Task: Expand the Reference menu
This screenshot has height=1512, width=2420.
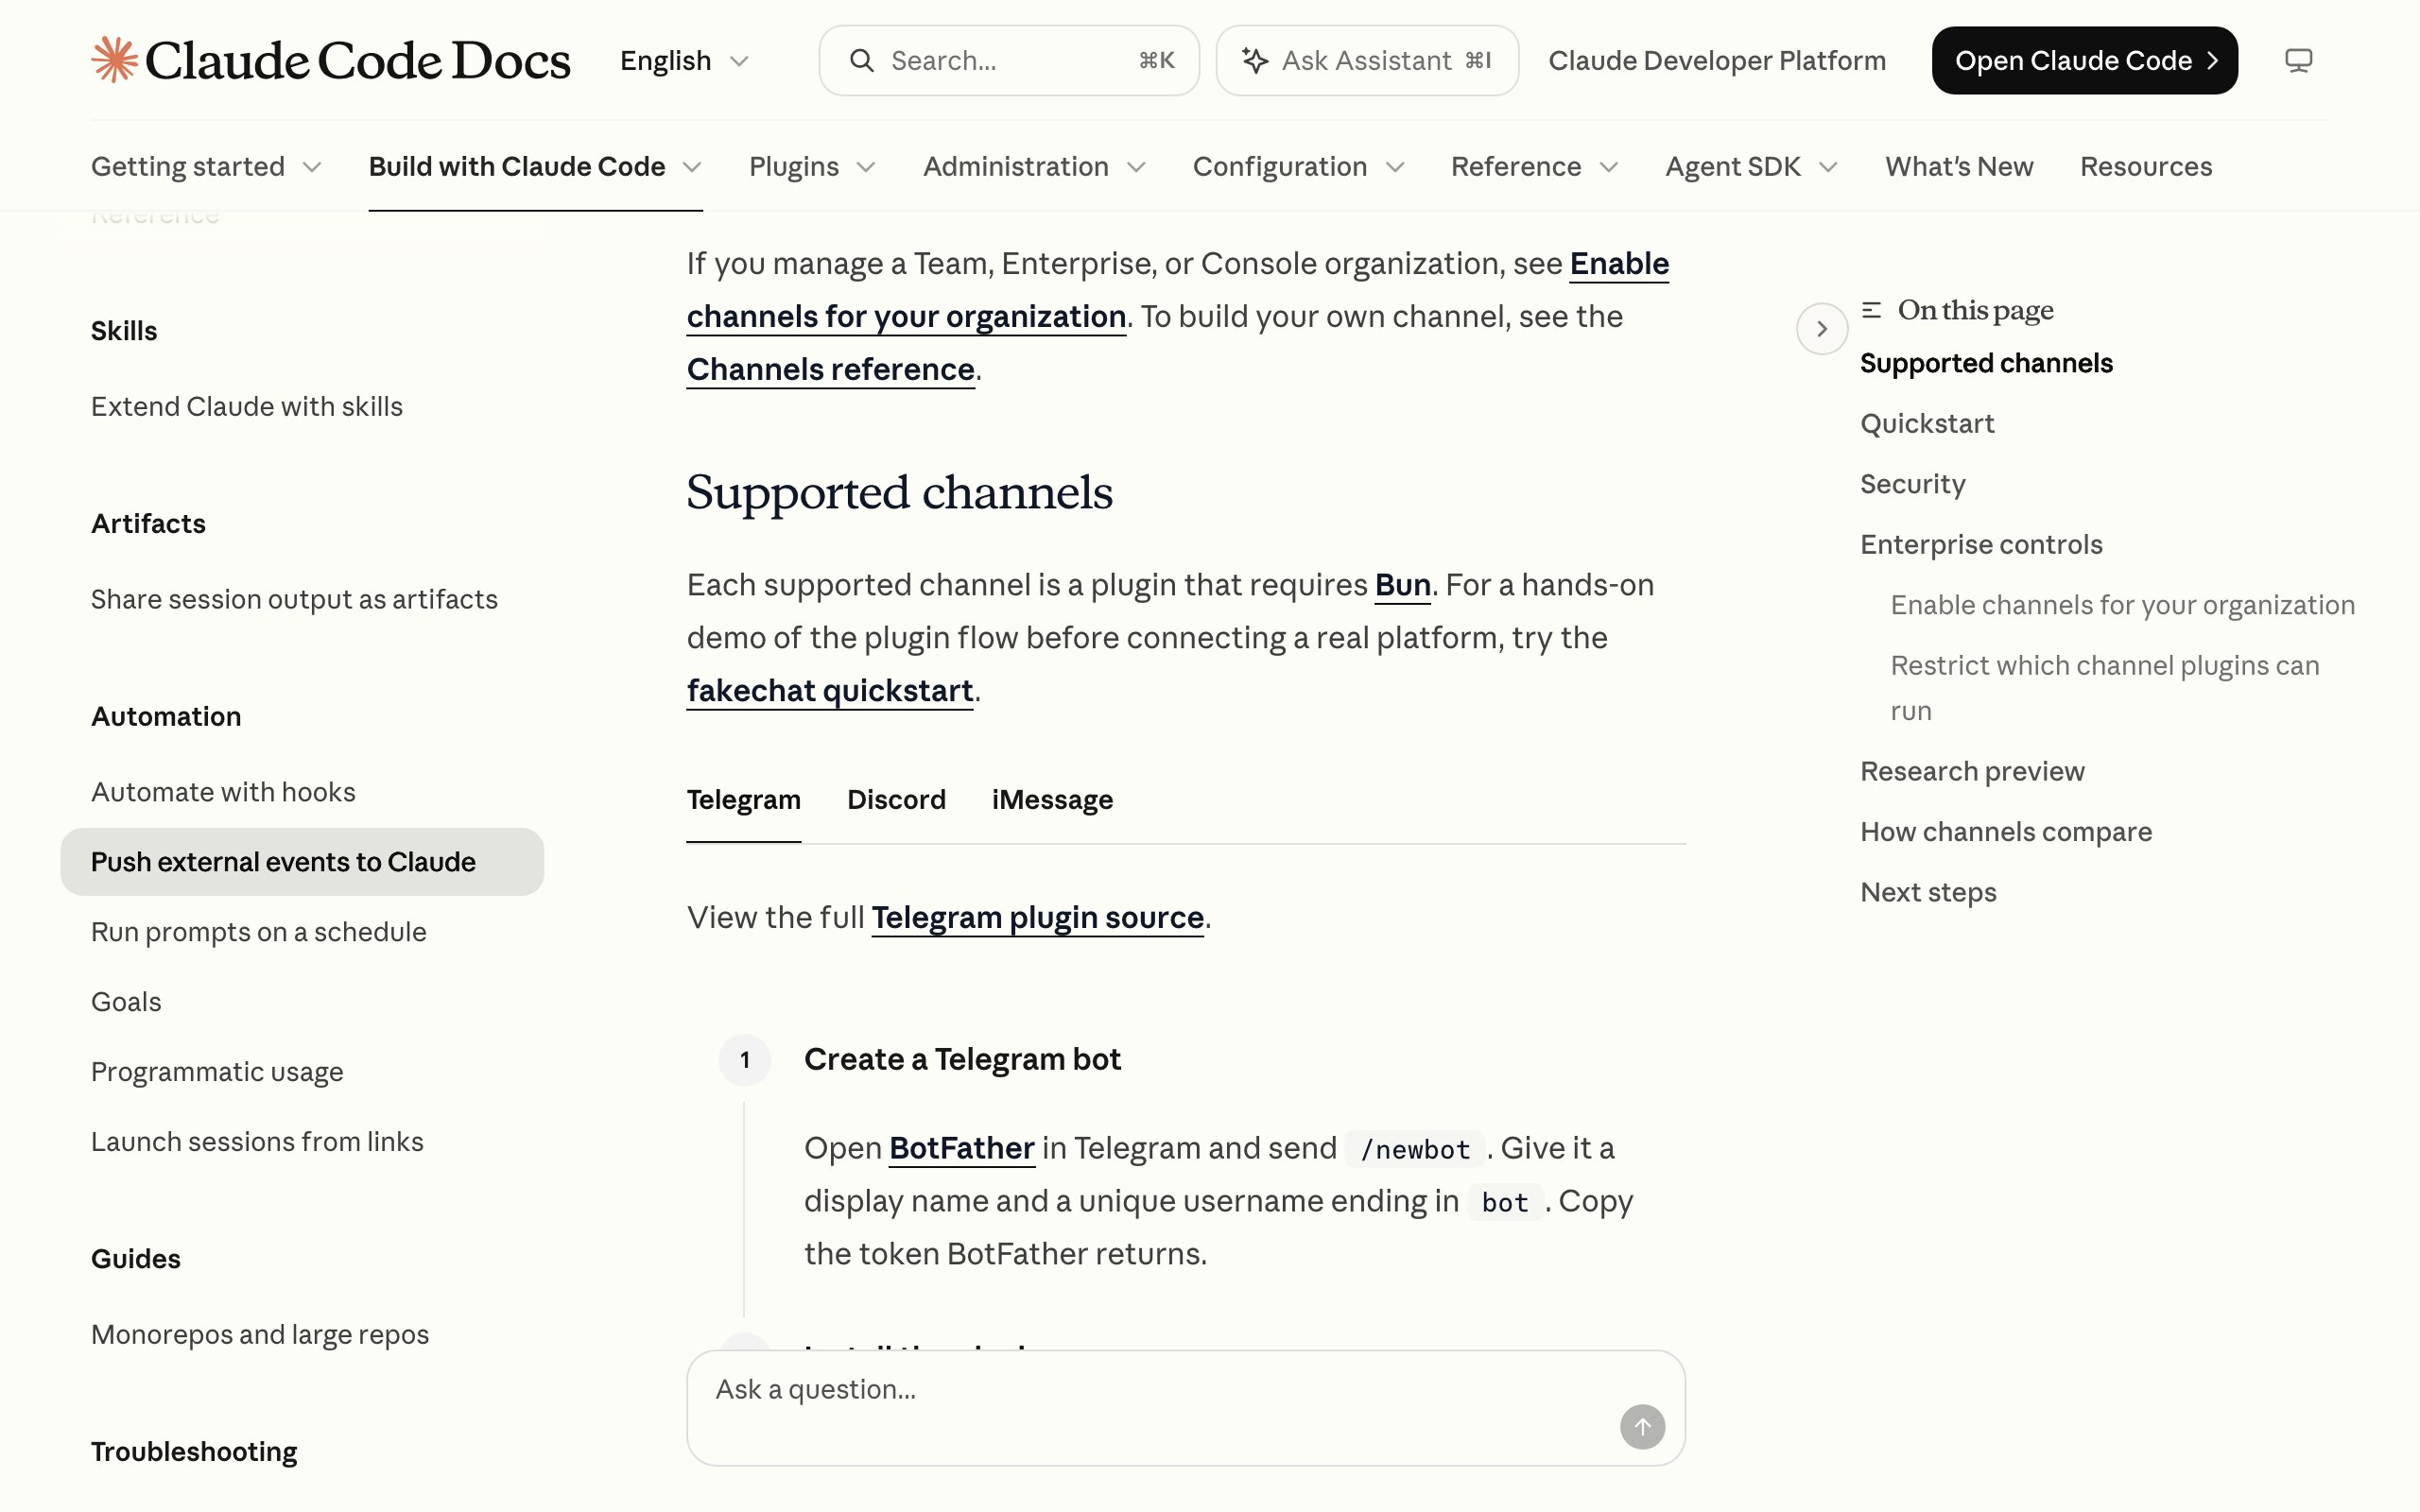Action: 1534,166
